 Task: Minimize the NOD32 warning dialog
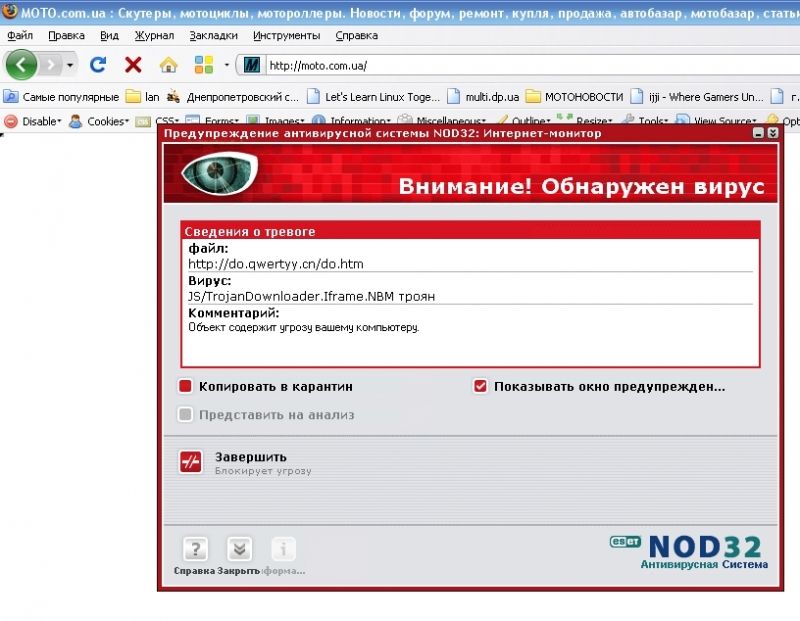758,133
